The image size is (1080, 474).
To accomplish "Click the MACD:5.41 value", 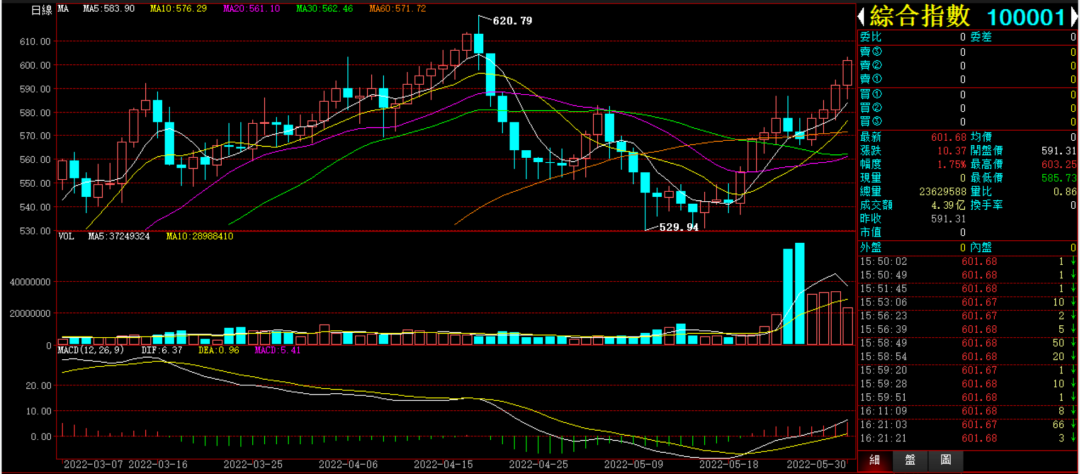I will click(277, 350).
